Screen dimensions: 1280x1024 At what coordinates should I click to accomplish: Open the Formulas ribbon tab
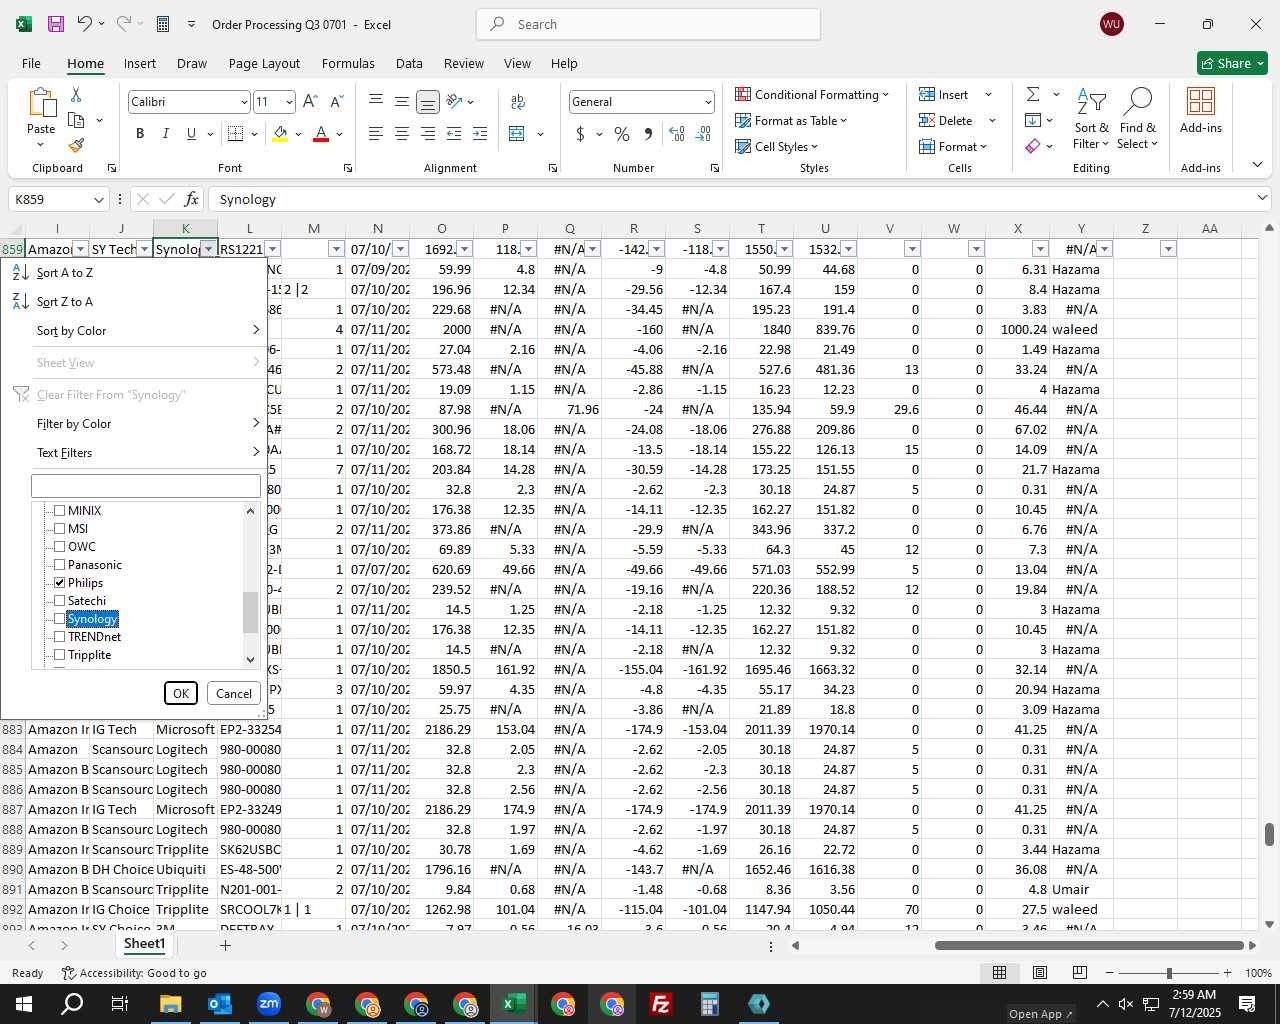[348, 63]
